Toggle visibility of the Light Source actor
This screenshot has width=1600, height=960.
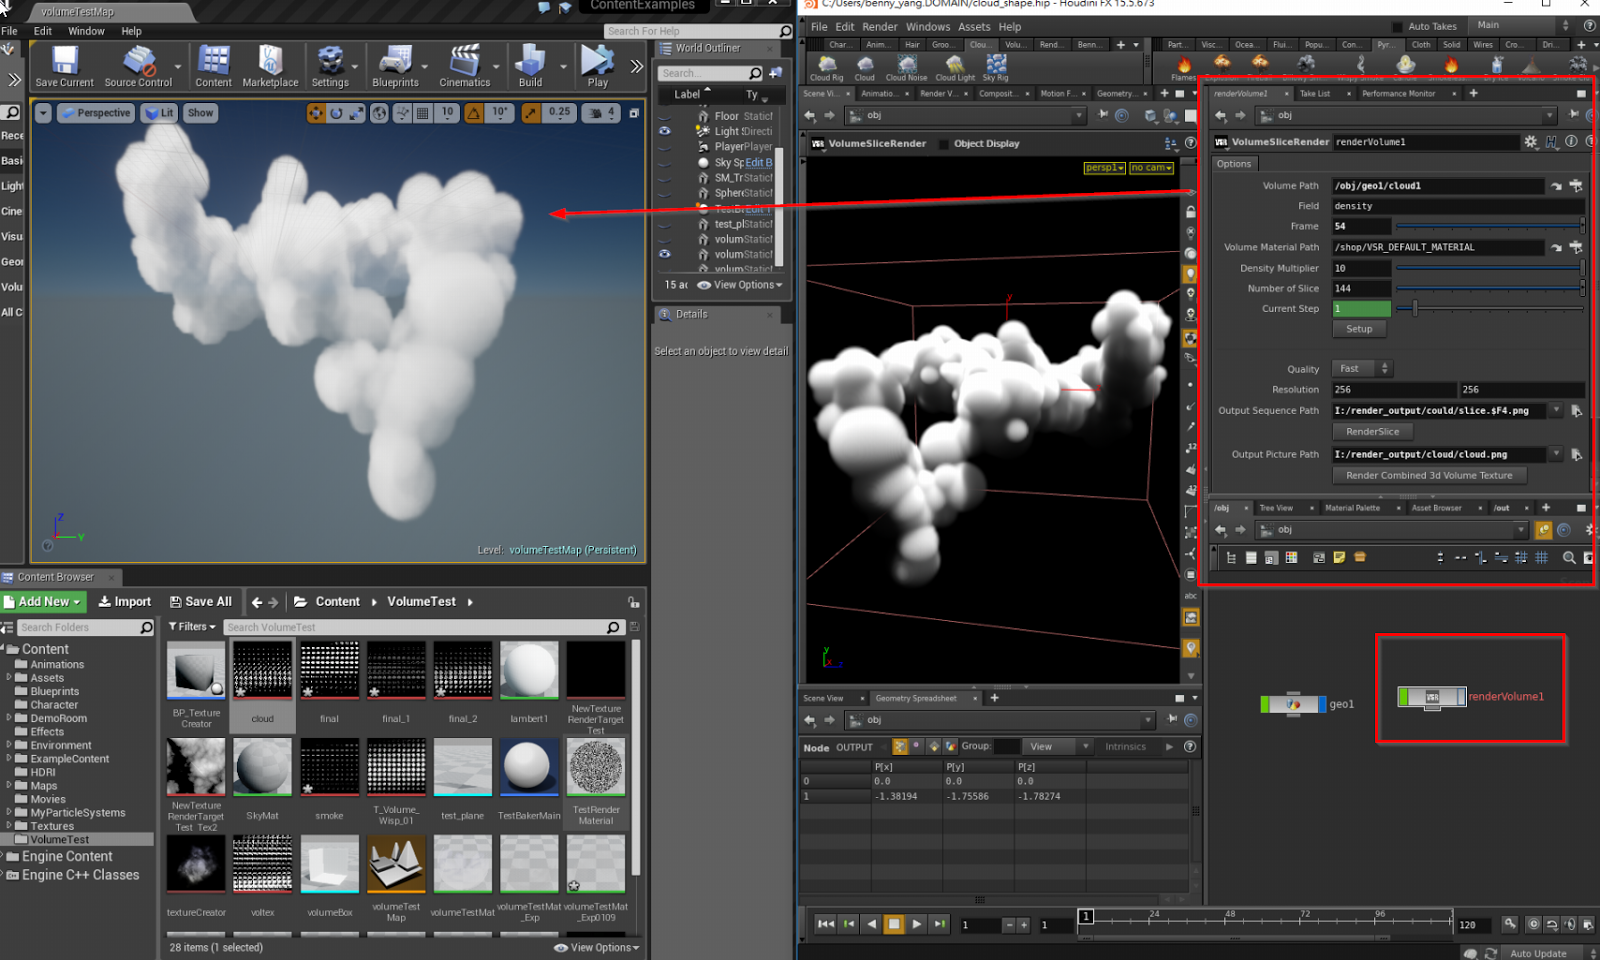pyautogui.click(x=666, y=131)
